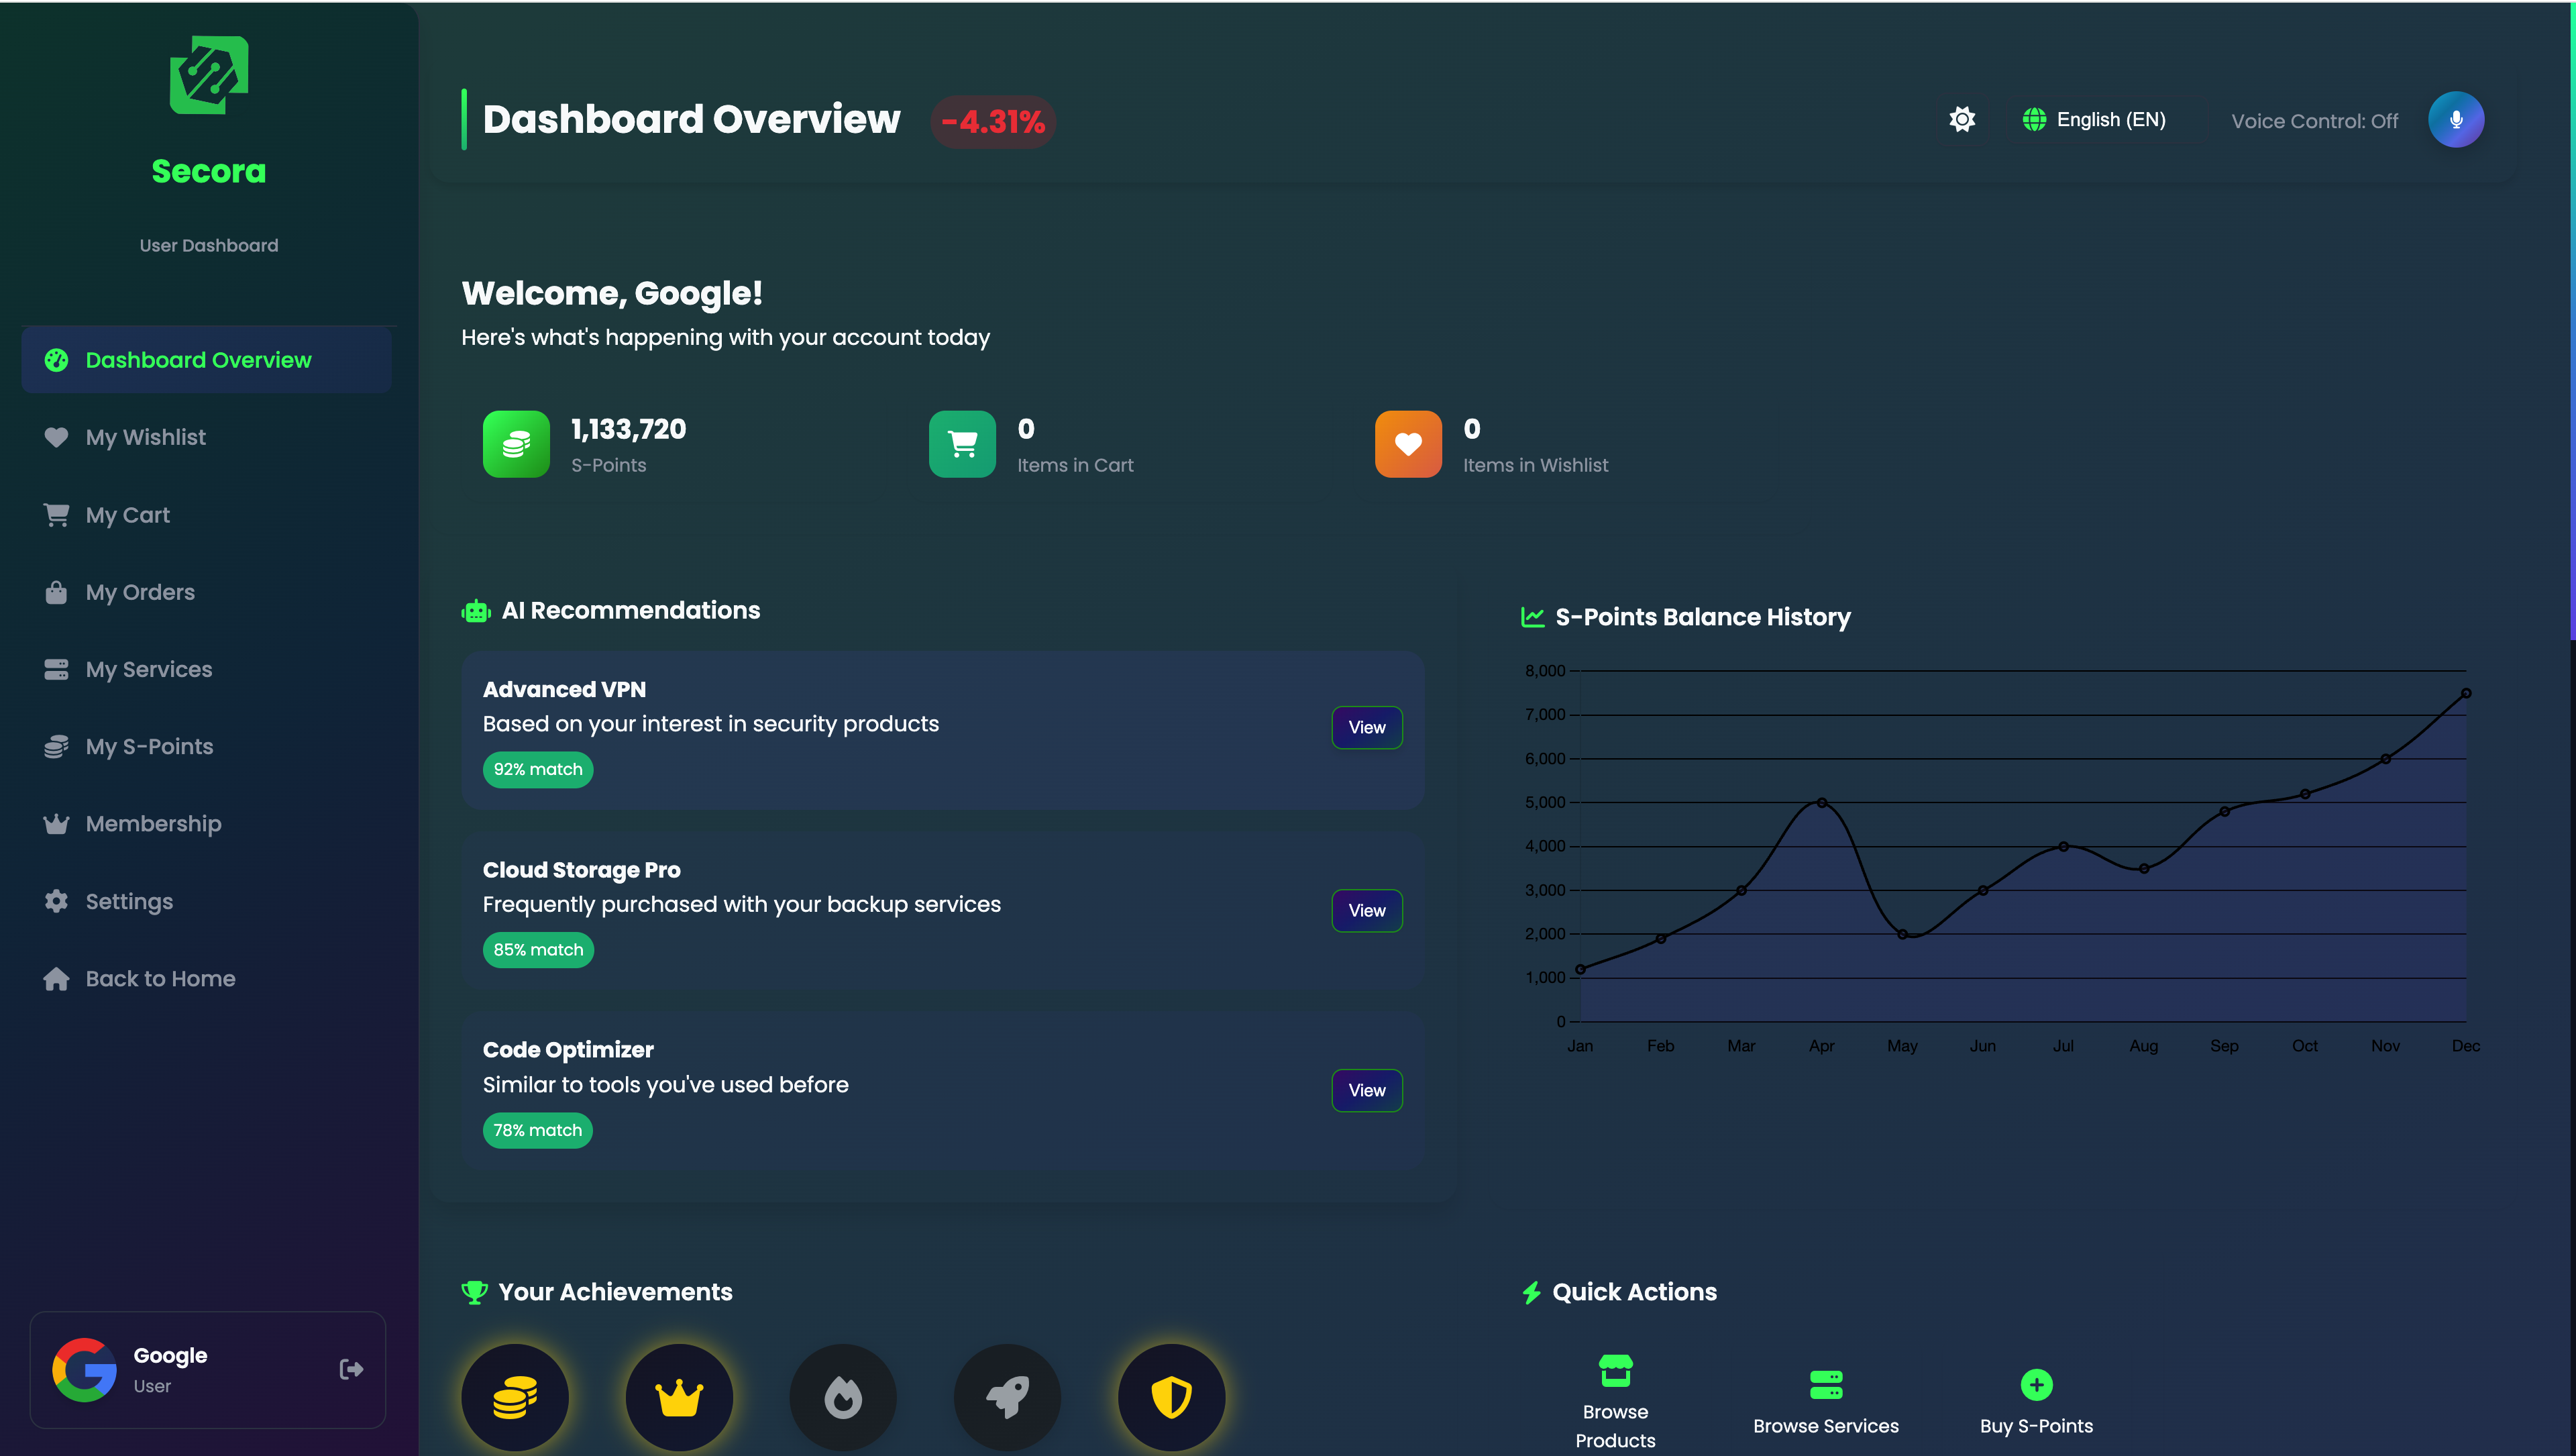Select the shield achievement badge
Viewport: 2576px width, 1456px height.
click(x=1171, y=1397)
